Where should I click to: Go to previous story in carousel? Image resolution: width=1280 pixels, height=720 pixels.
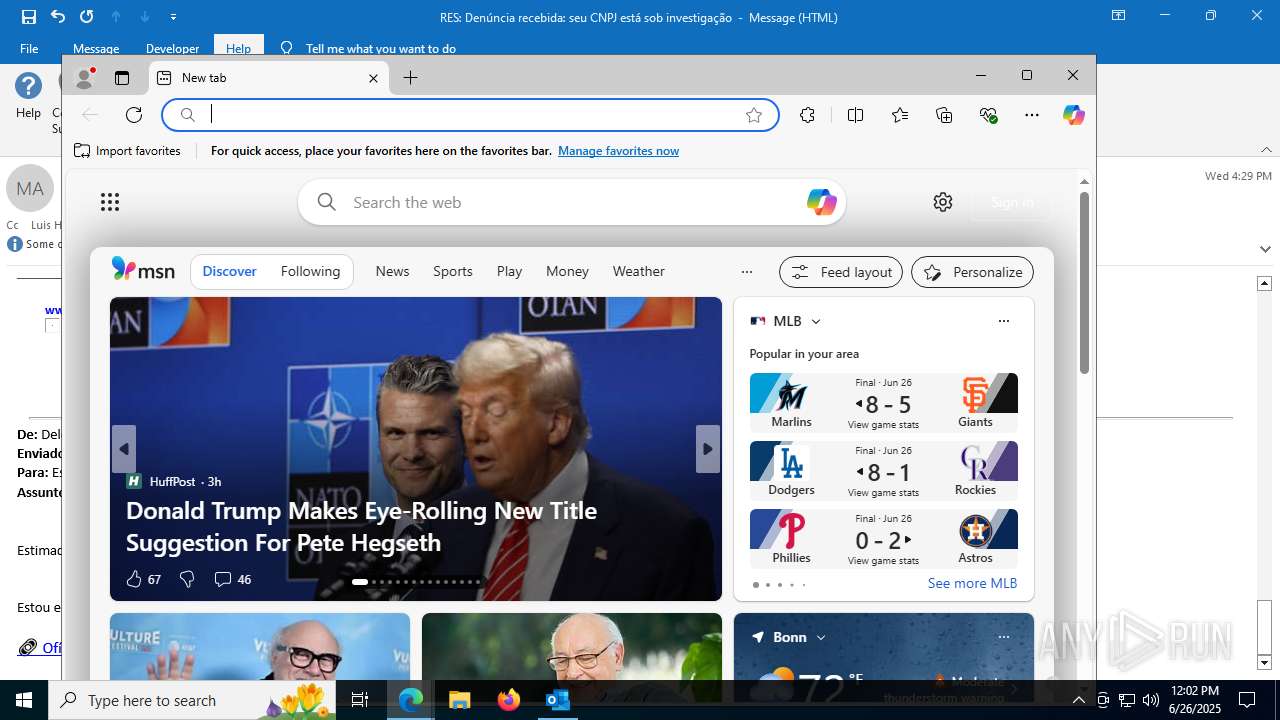[x=124, y=449]
